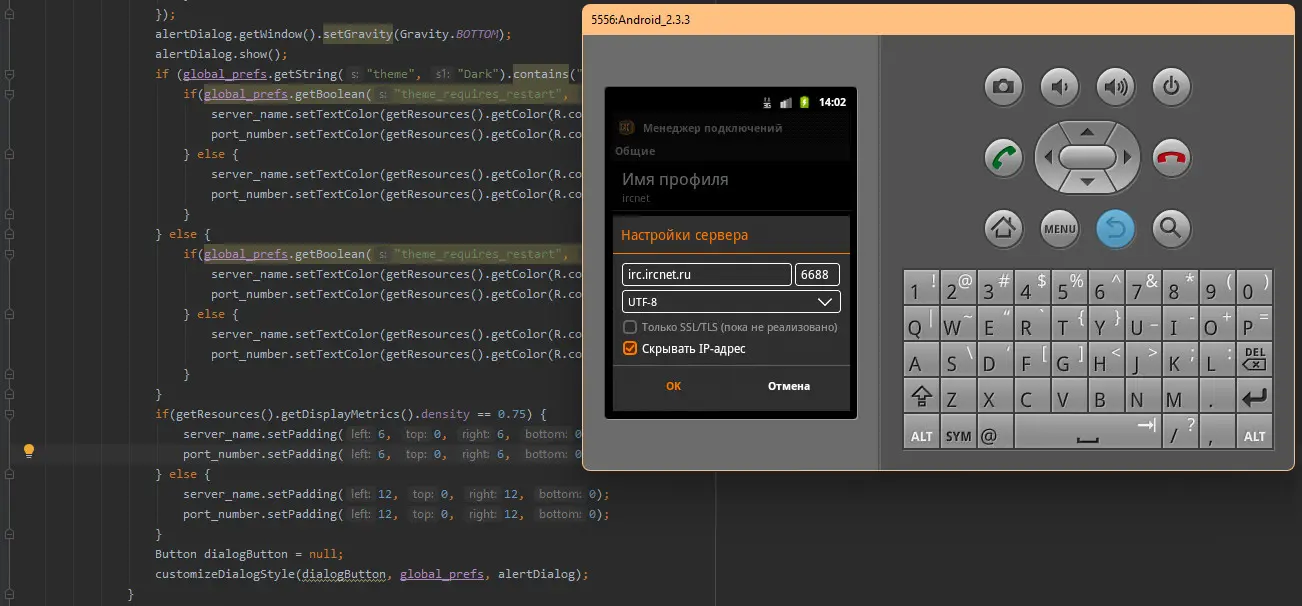Click the D-pad center select button
The width and height of the screenshot is (1302, 606).
(1087, 158)
